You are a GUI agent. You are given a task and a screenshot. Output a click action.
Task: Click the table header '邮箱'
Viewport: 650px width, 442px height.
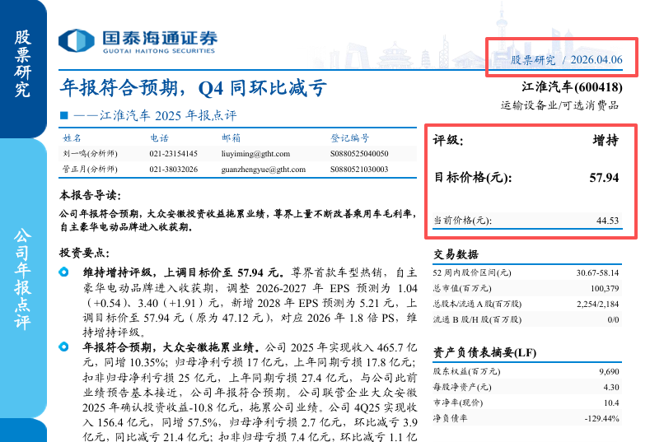(x=231, y=138)
